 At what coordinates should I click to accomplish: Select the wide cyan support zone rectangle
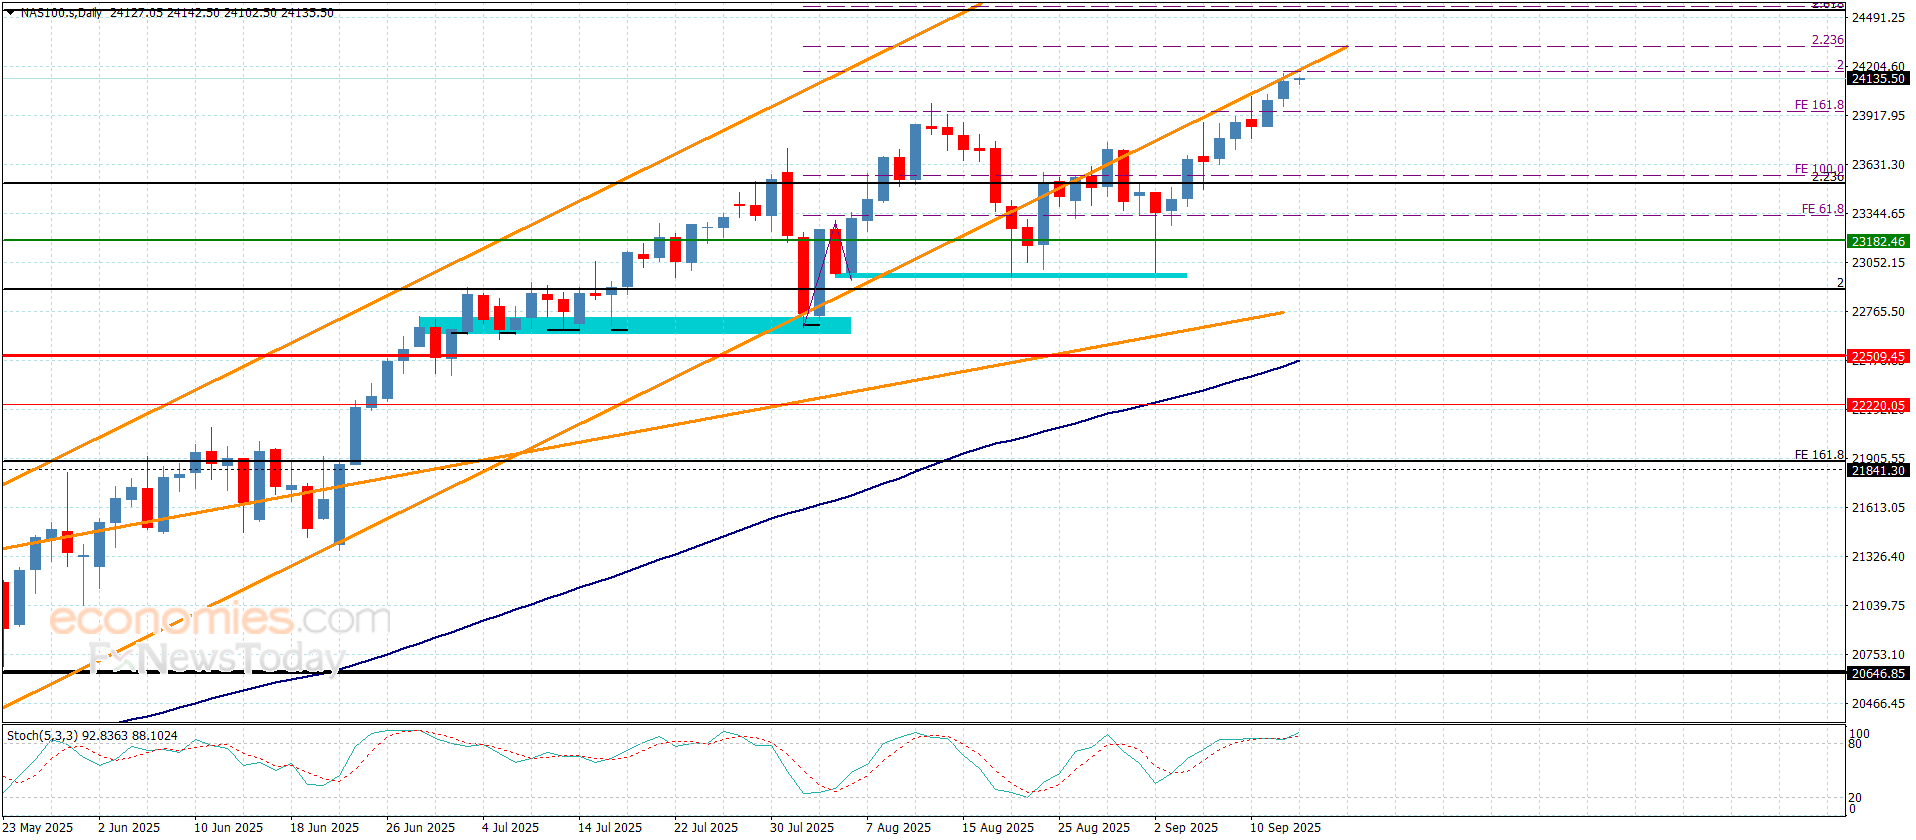point(635,325)
